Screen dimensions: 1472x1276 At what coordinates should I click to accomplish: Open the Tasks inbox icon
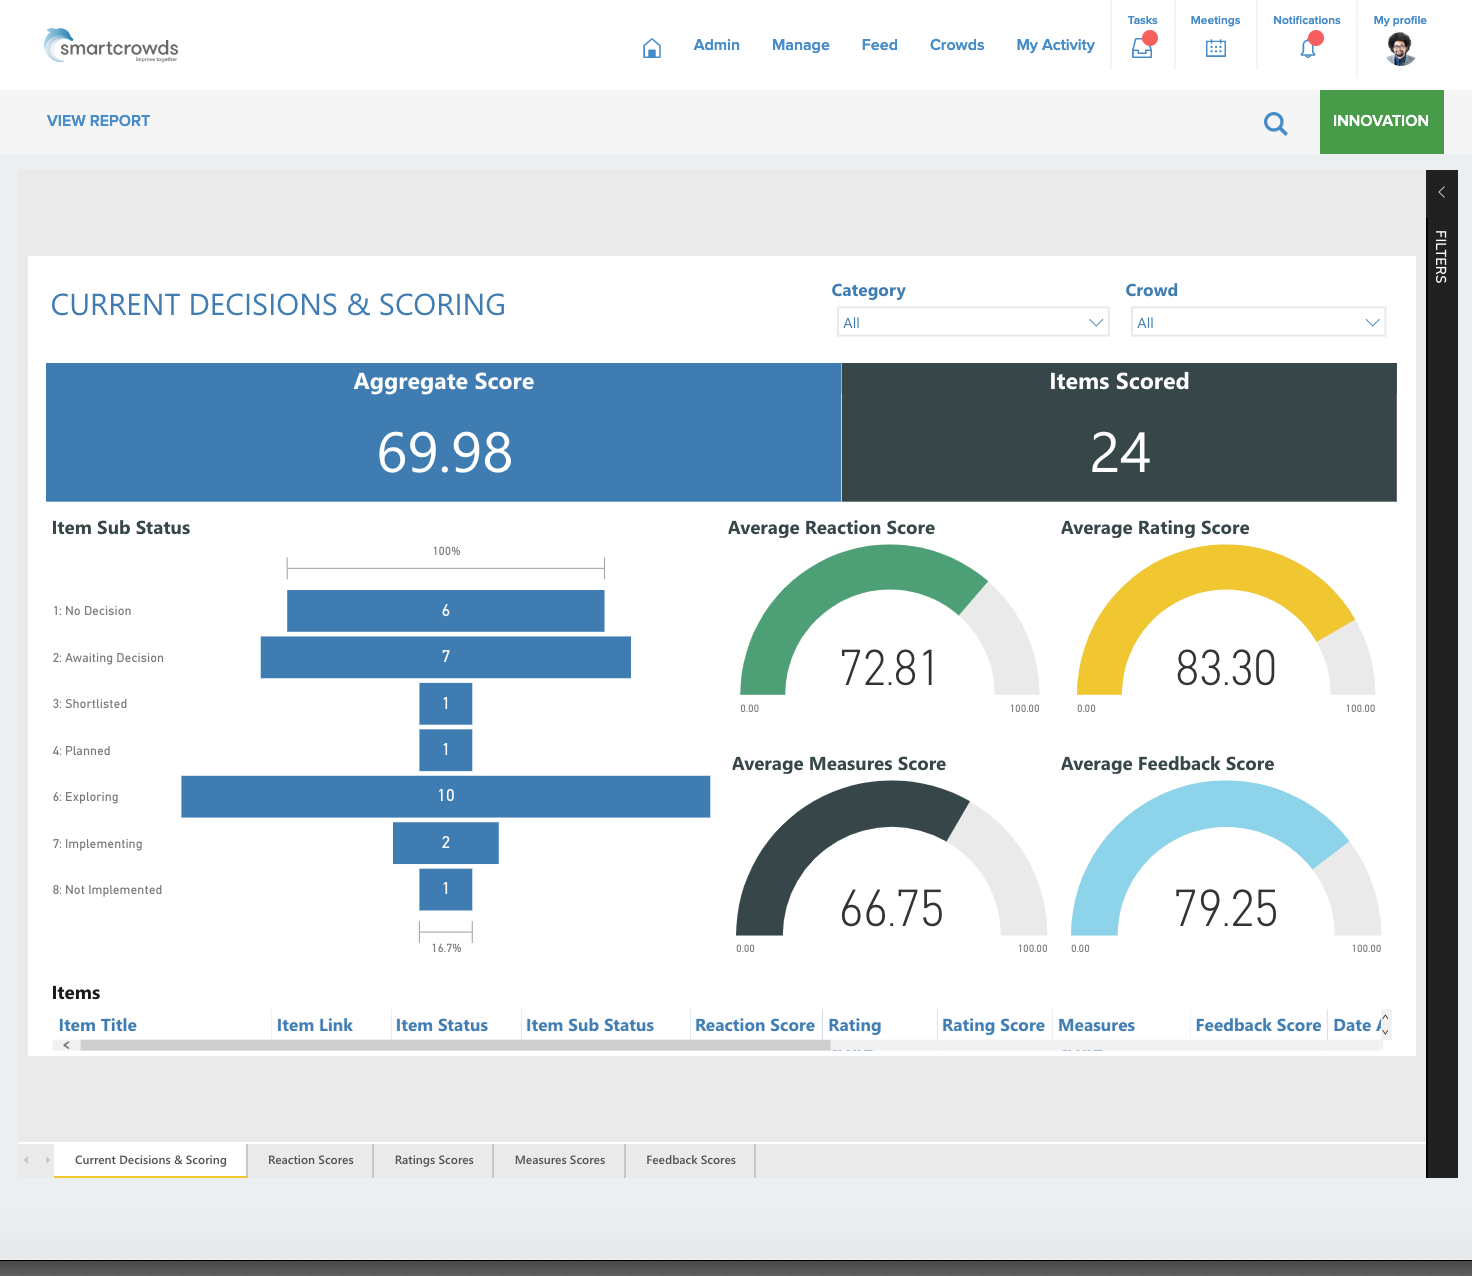(x=1142, y=48)
